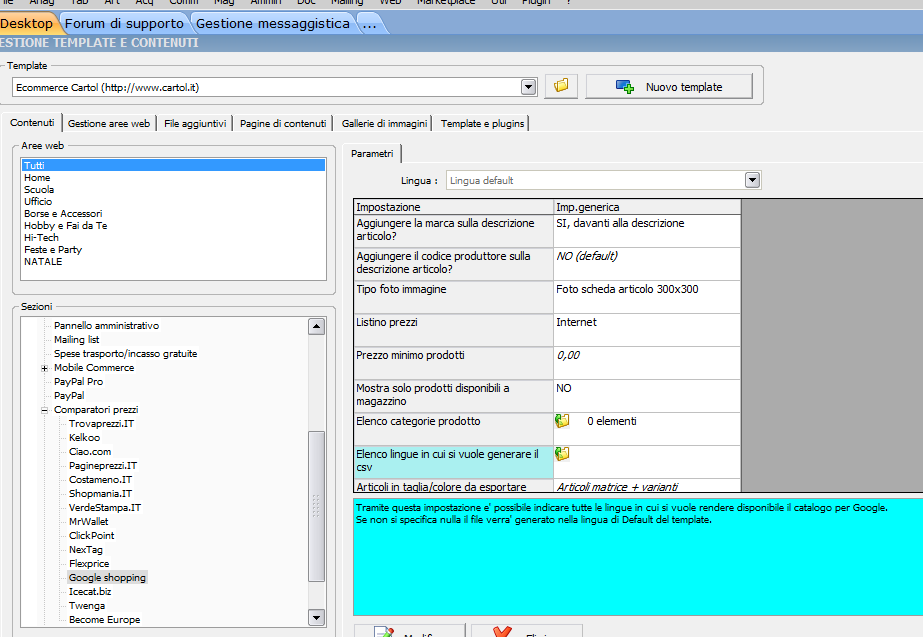This screenshot has width=923, height=637.
Task: Select Flexprice tree item
Action: point(89,564)
